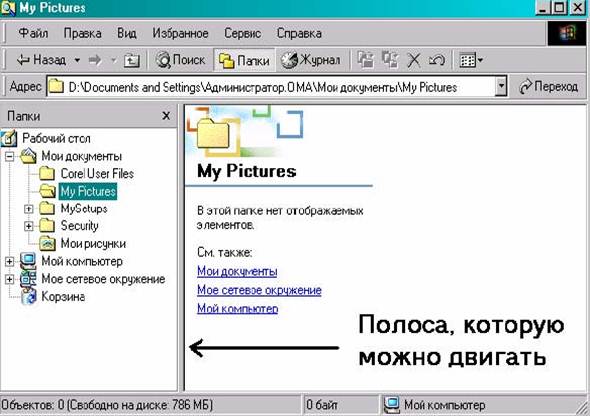Expand the Мой компьютер tree node
The image size is (590, 416).
pyautogui.click(x=9, y=261)
